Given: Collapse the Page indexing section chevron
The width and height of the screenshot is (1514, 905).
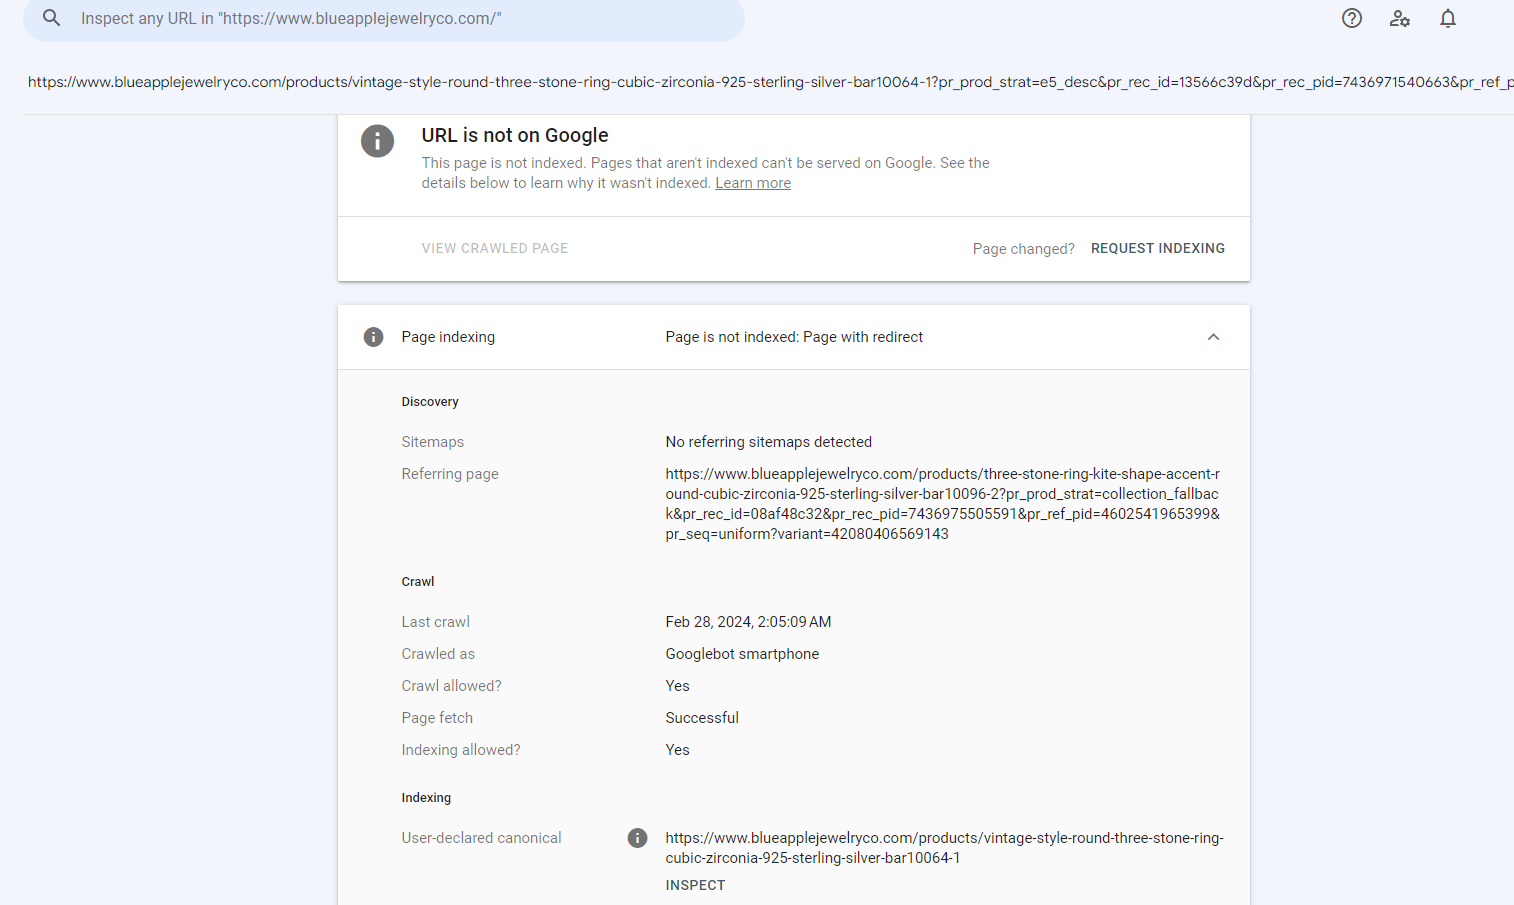Looking at the screenshot, I should pos(1213,337).
